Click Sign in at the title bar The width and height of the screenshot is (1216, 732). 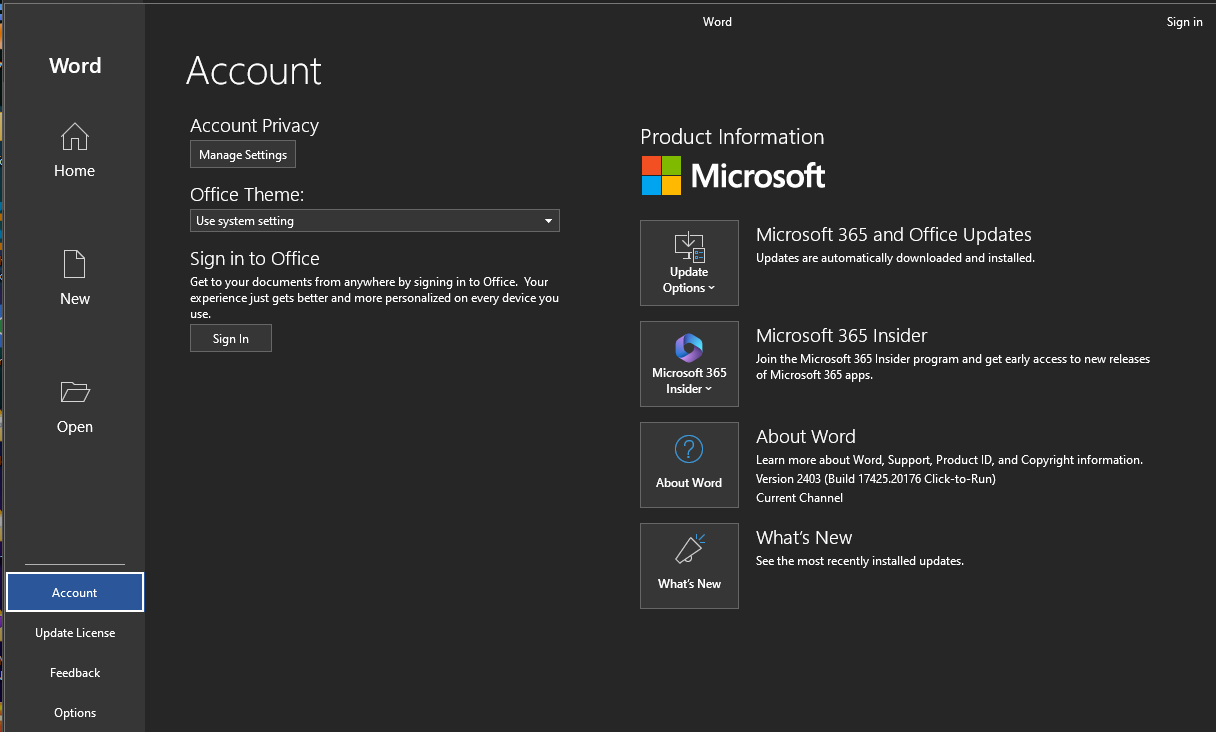[x=1184, y=22]
